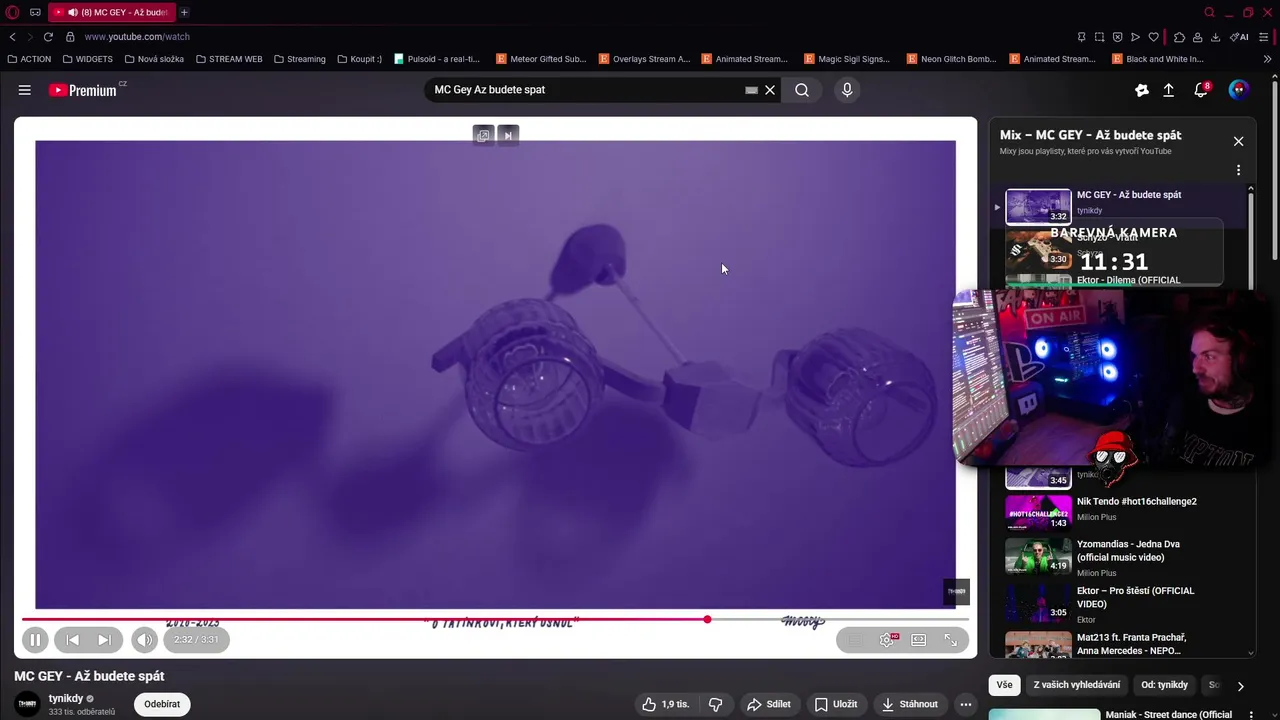Screen dimensions: 1280x720
Task: Open the Streaming bookmarks folder
Action: point(300,59)
